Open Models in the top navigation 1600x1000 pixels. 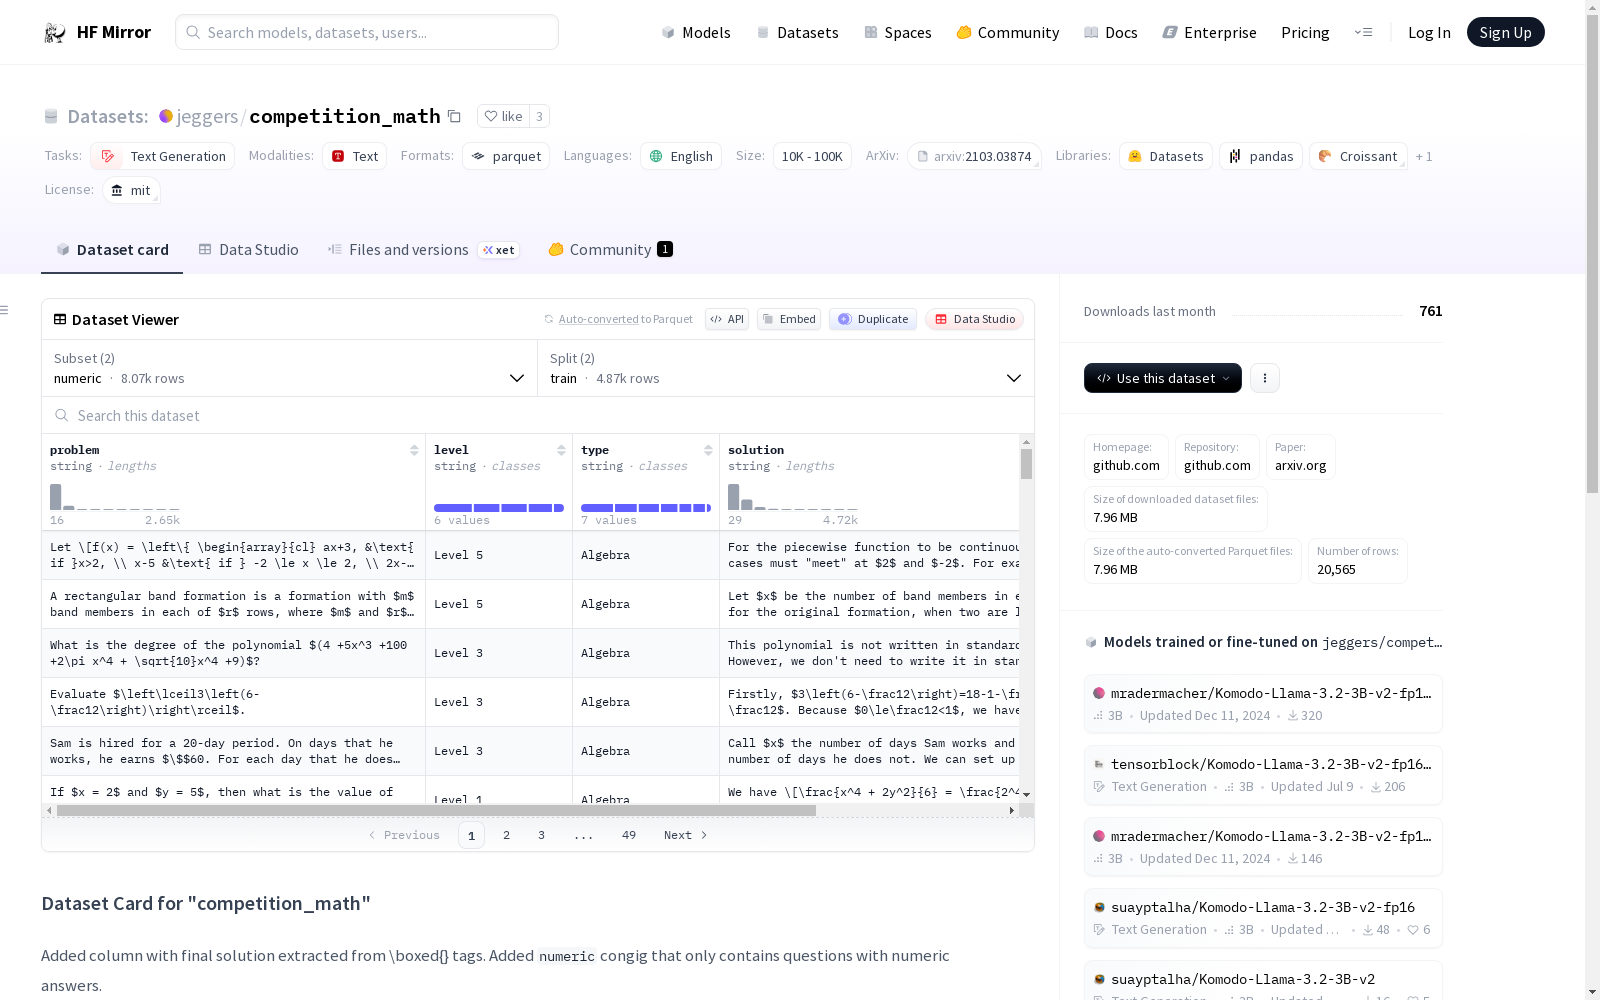(x=696, y=33)
